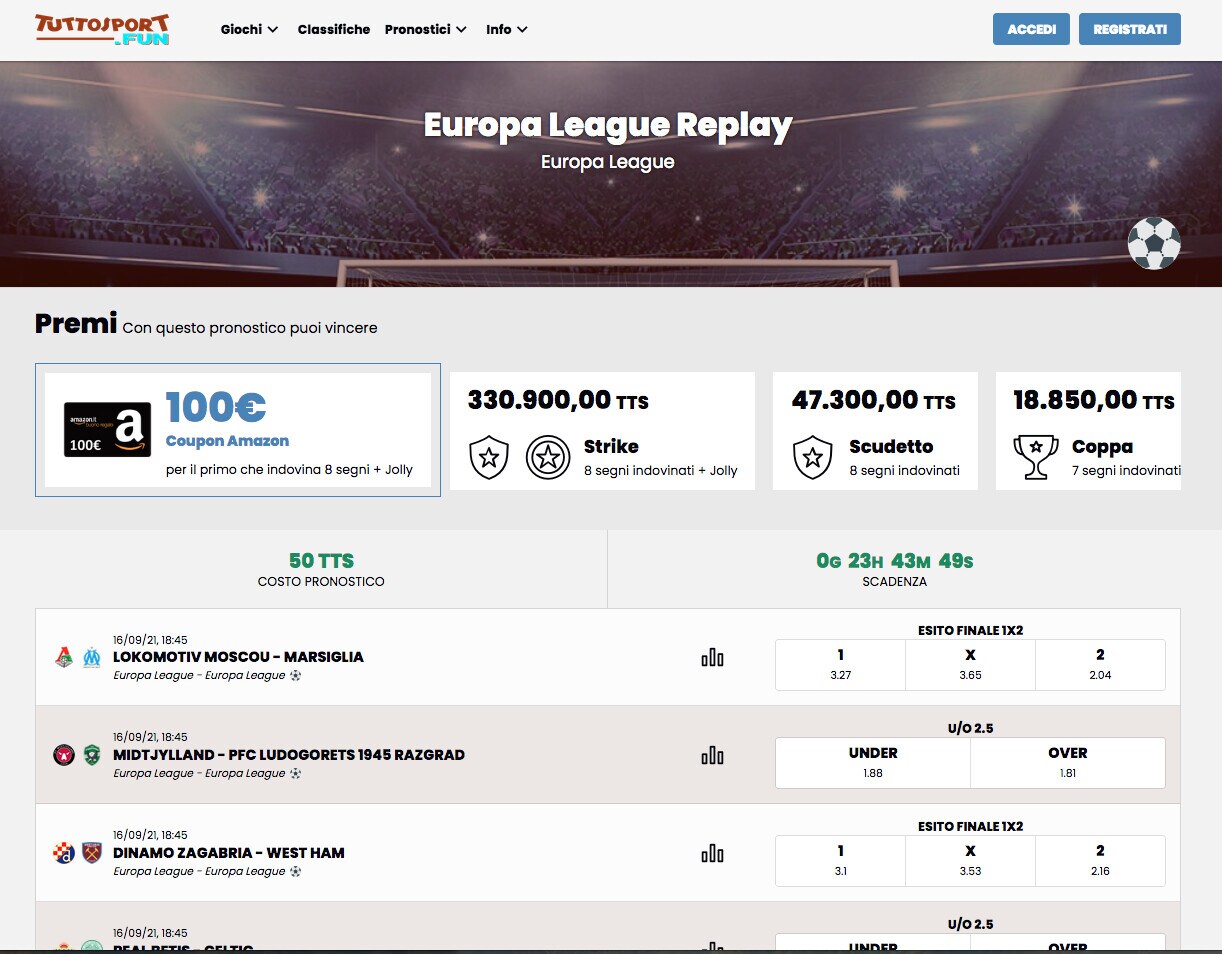Pick 1 at 3.27 for Lokomotiv - Marsiglia
This screenshot has width=1222, height=954.
pyautogui.click(x=841, y=665)
